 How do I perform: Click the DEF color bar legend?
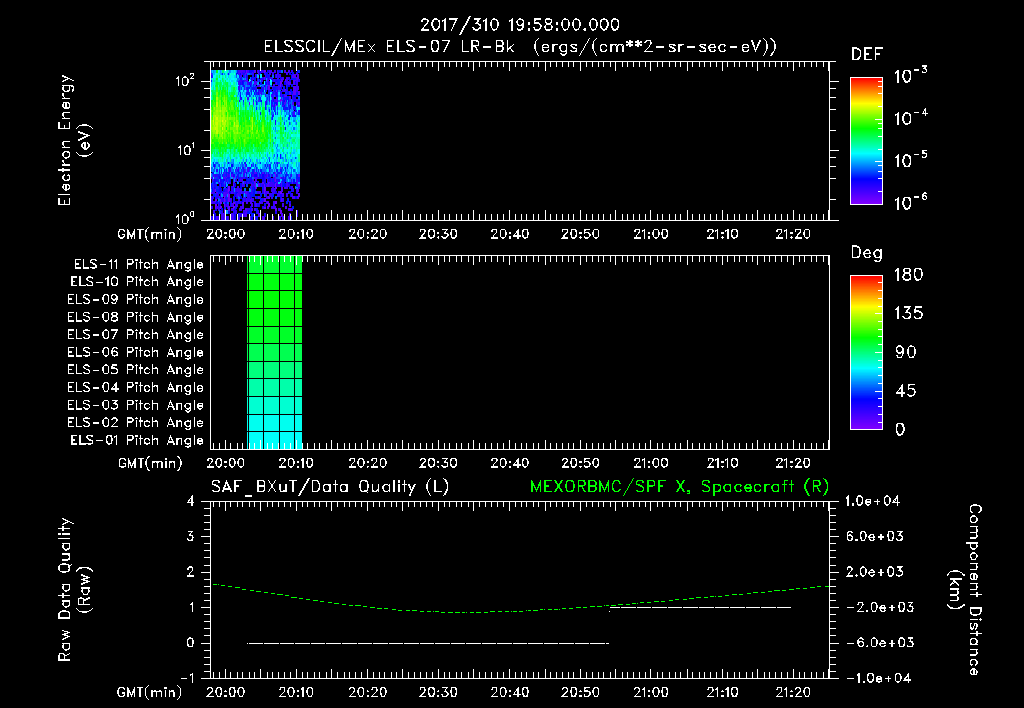click(866, 140)
